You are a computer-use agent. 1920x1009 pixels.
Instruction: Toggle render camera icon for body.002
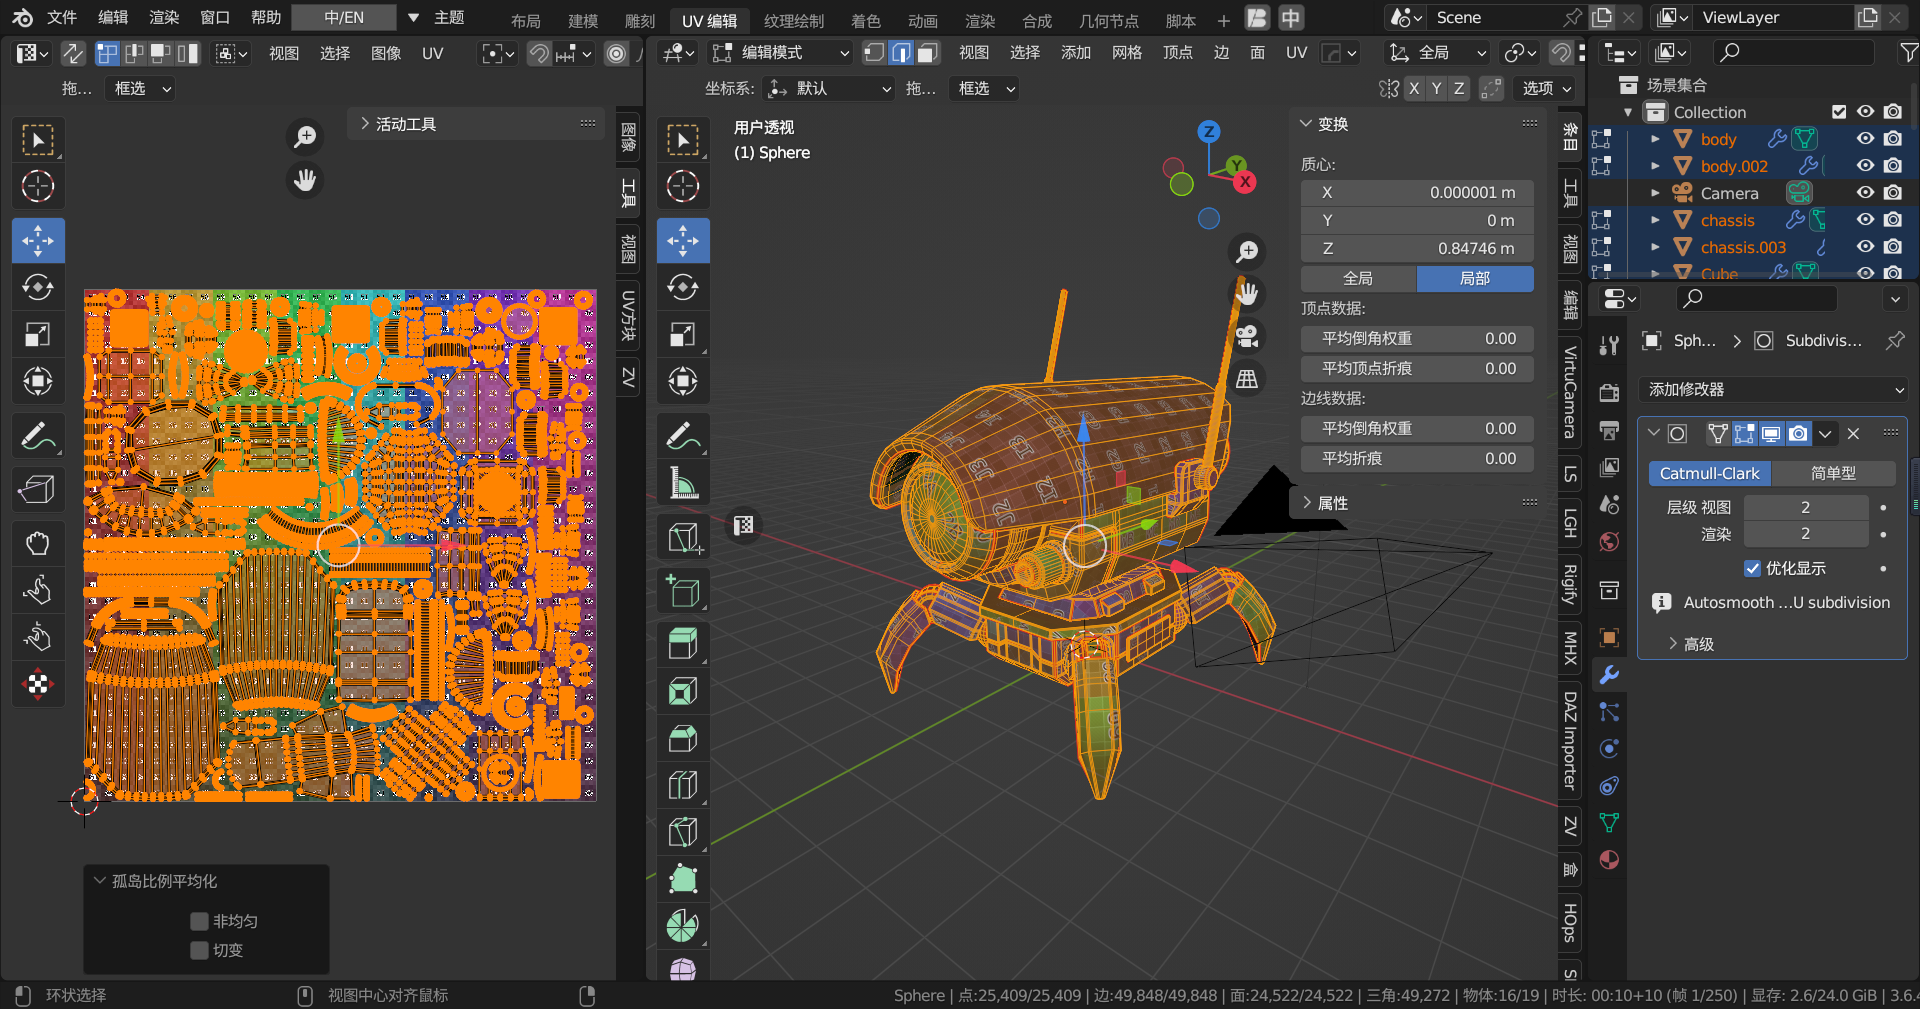coord(1893,166)
